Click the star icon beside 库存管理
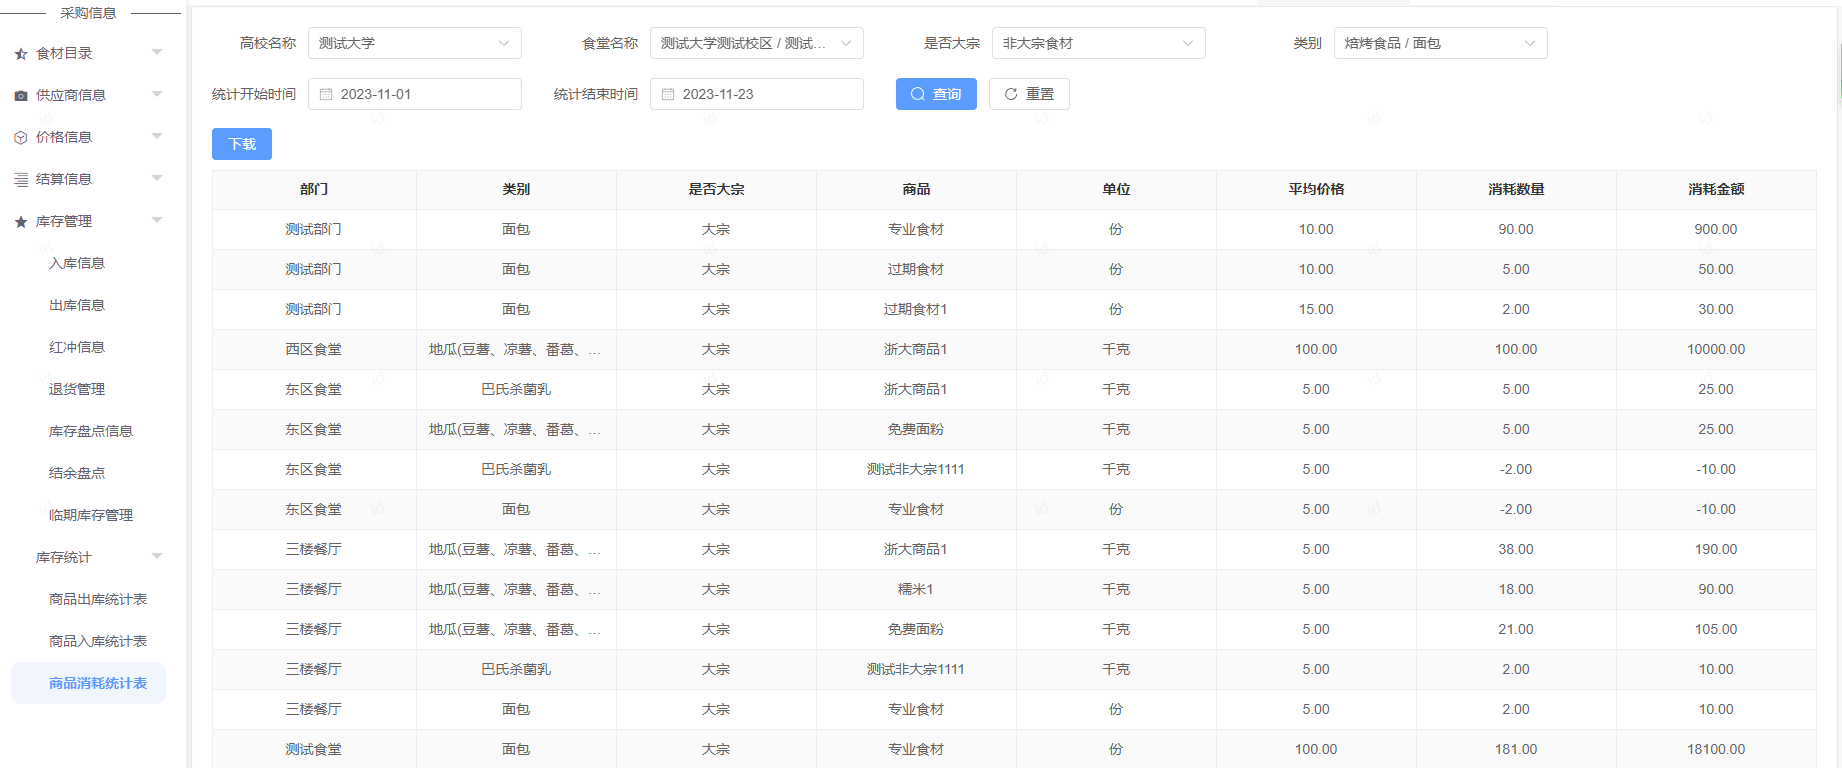 (x=20, y=222)
